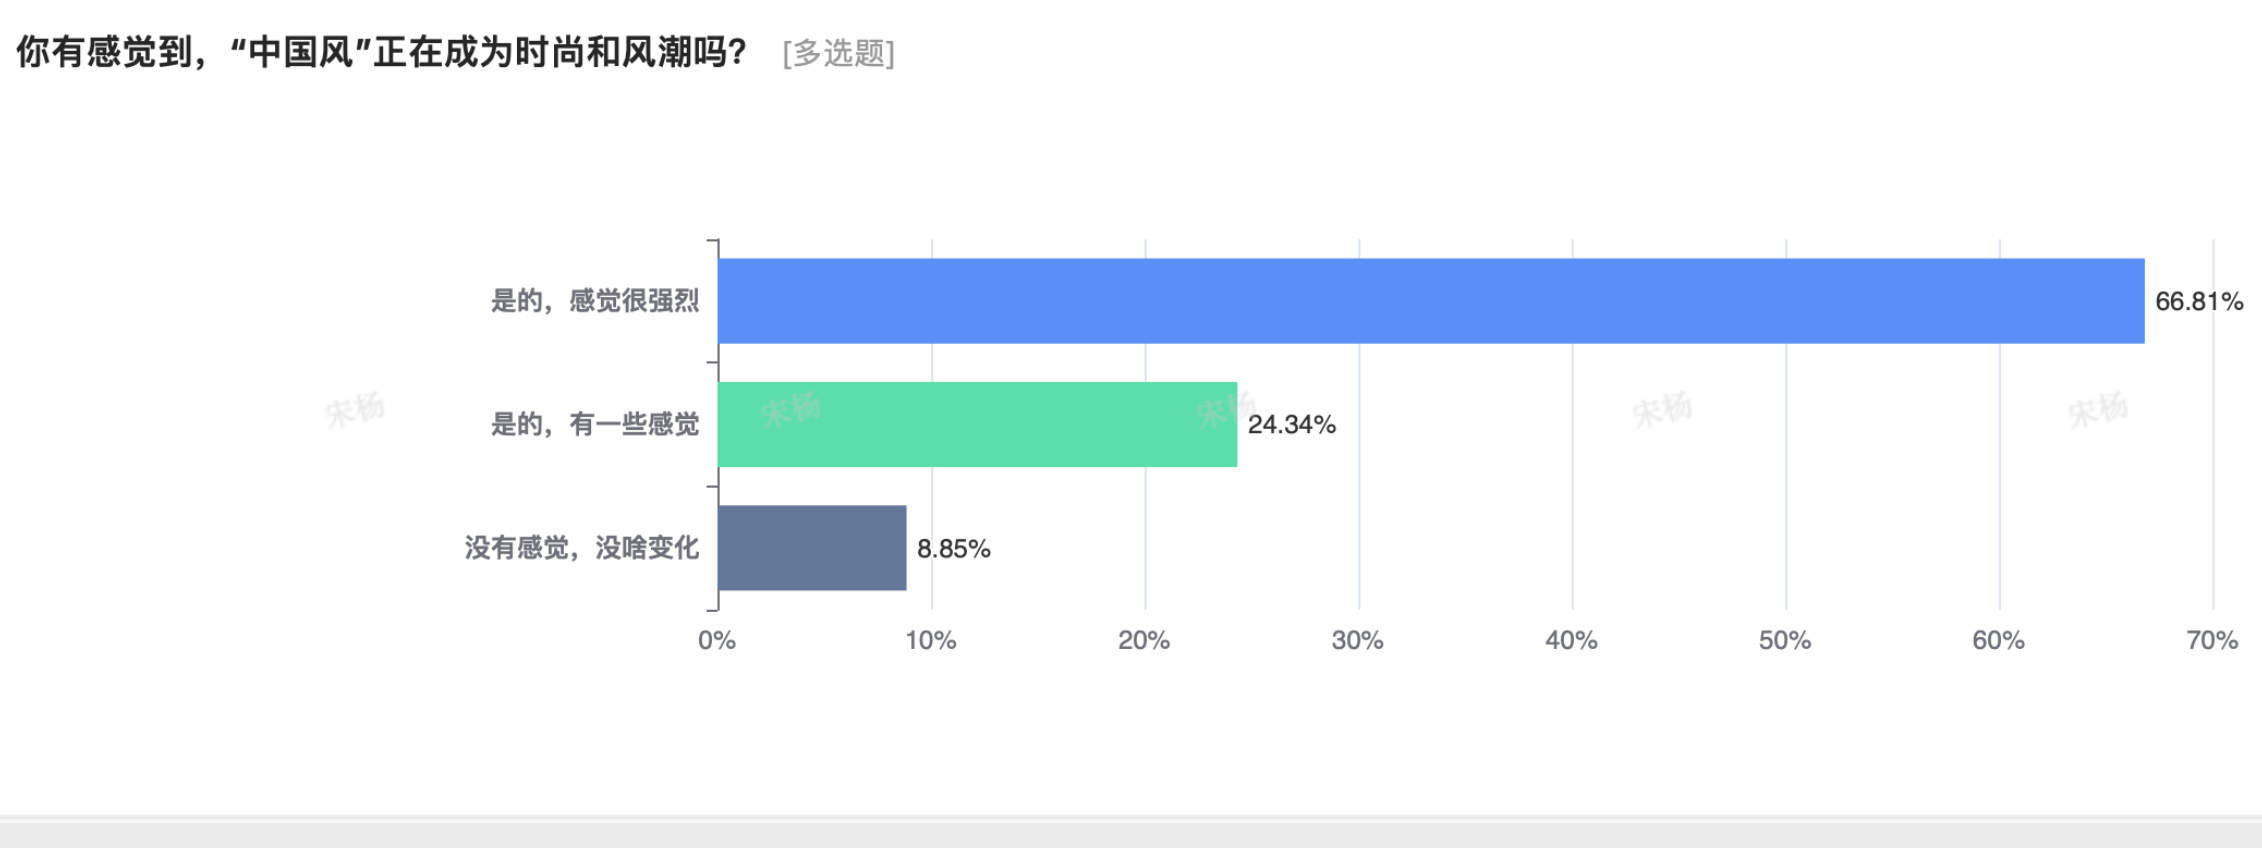Click the 60% axis tick label

(1998, 640)
